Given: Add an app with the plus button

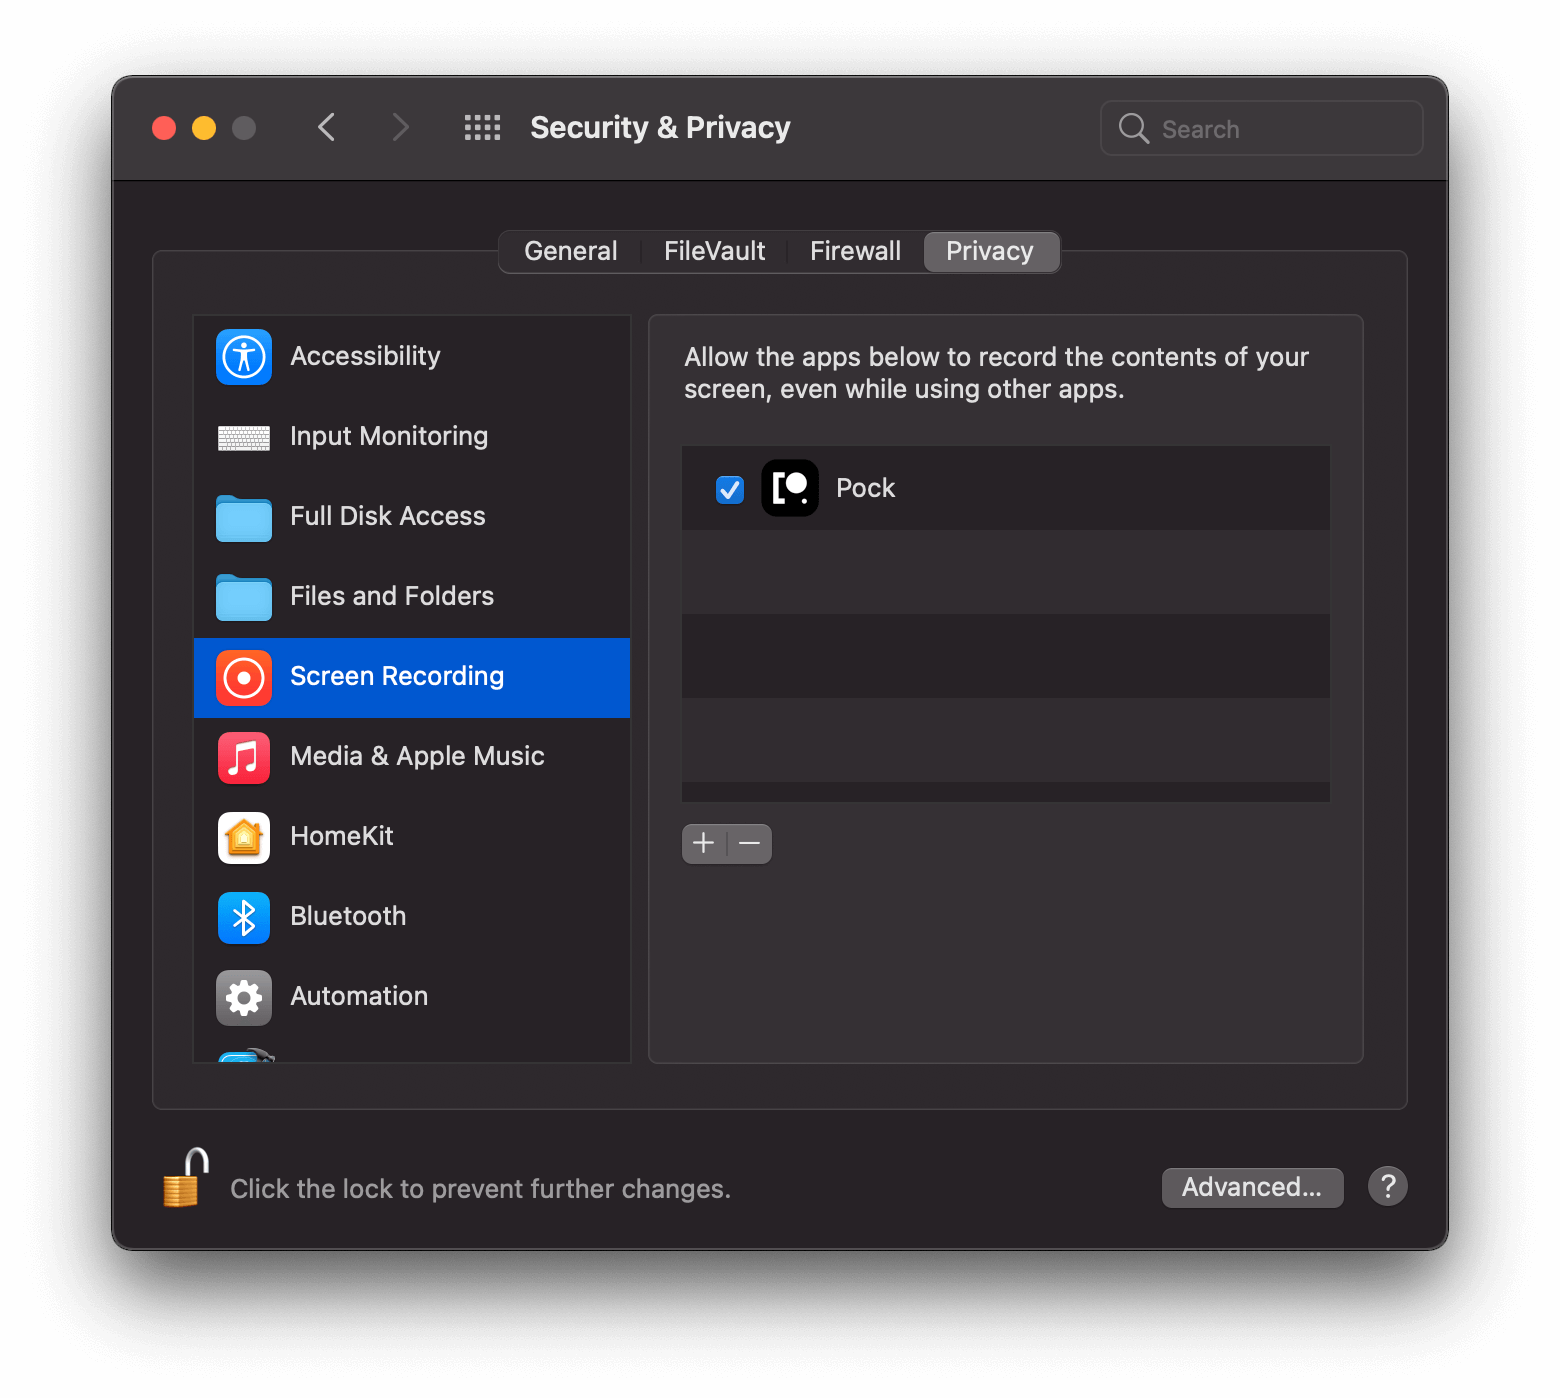Looking at the screenshot, I should (x=703, y=843).
